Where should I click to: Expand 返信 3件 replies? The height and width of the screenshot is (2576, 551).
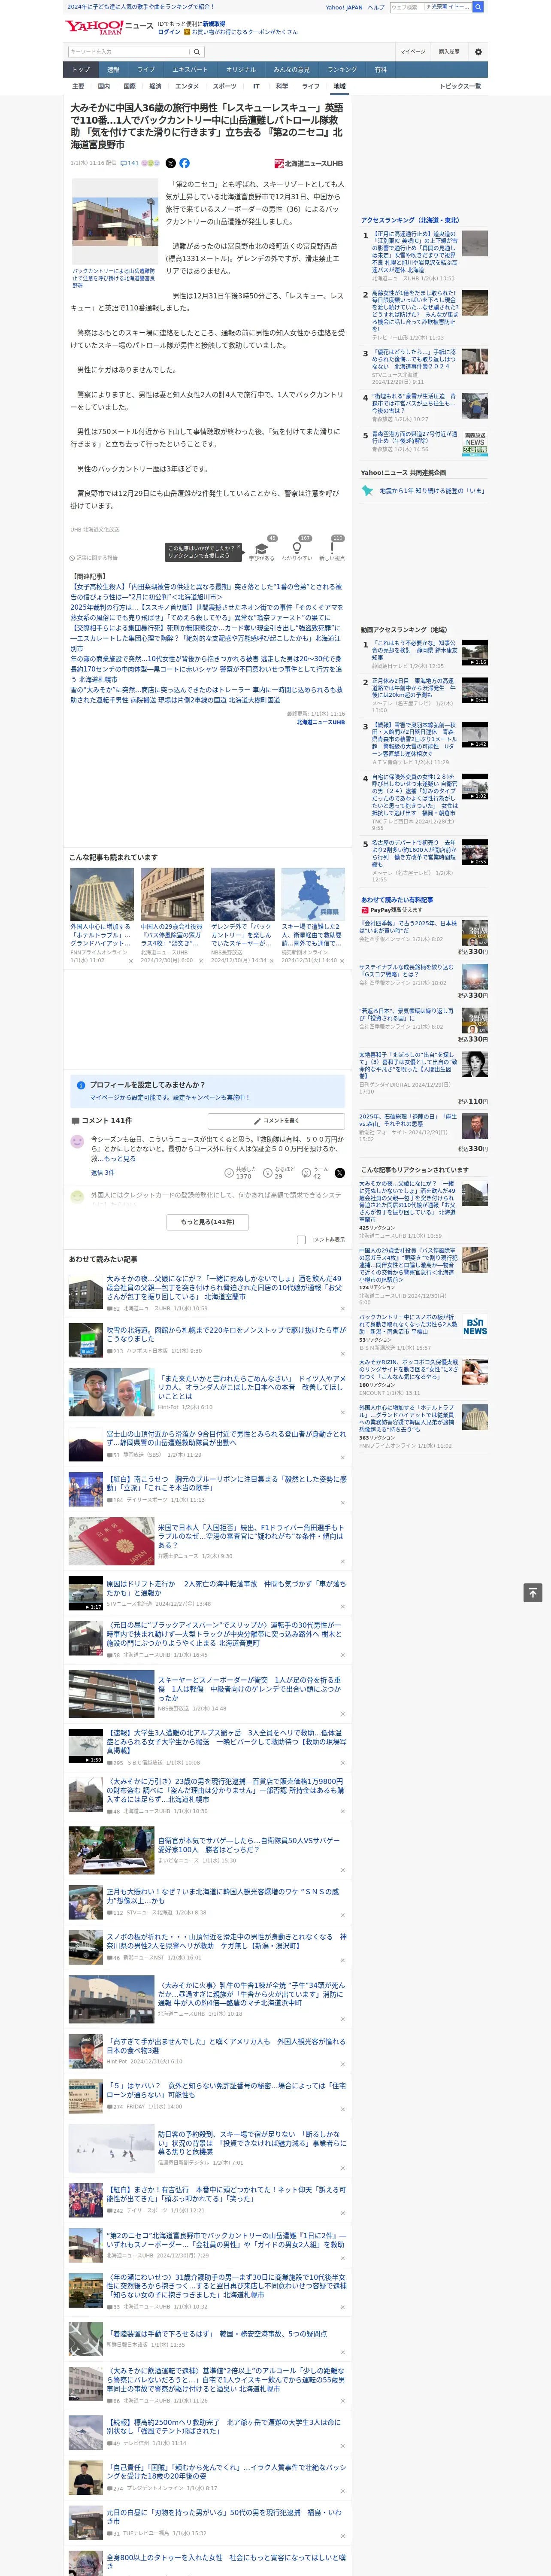click(x=102, y=1172)
